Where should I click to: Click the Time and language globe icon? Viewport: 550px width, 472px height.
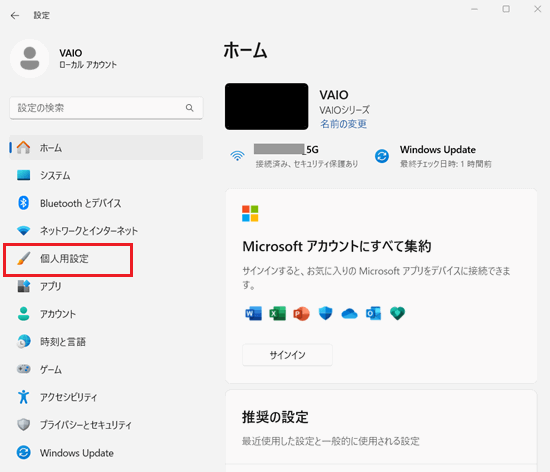[x=24, y=342]
